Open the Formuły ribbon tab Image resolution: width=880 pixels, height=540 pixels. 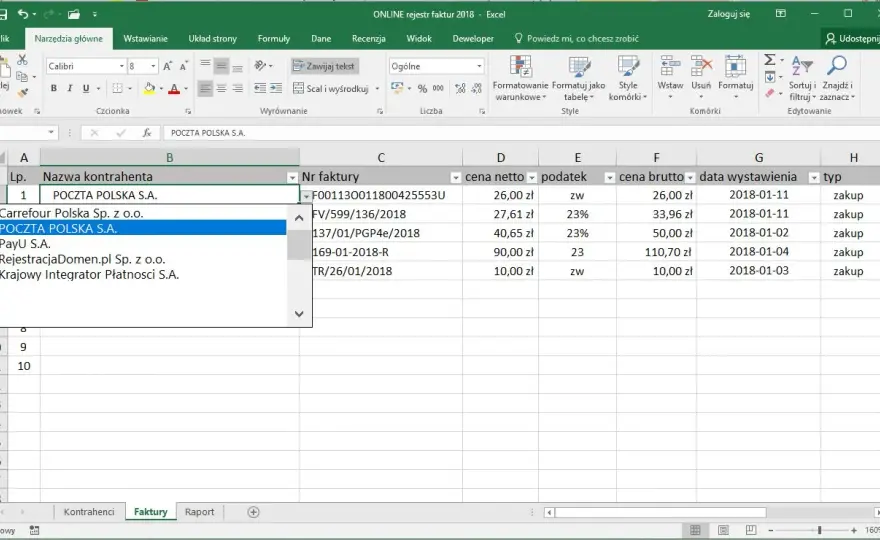point(274,39)
